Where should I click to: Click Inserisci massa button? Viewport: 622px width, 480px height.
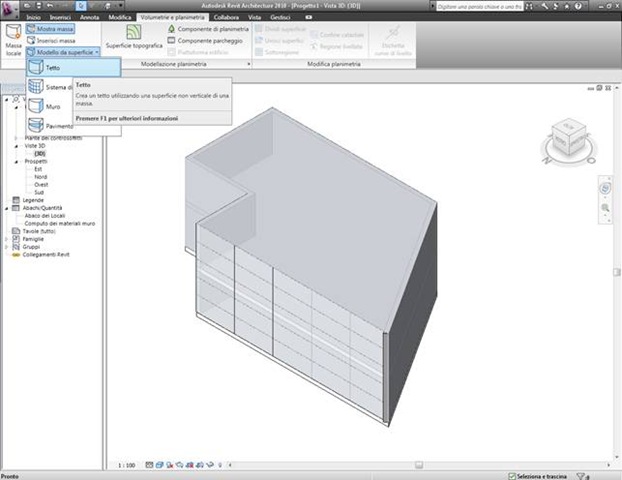pyautogui.click(x=51, y=40)
